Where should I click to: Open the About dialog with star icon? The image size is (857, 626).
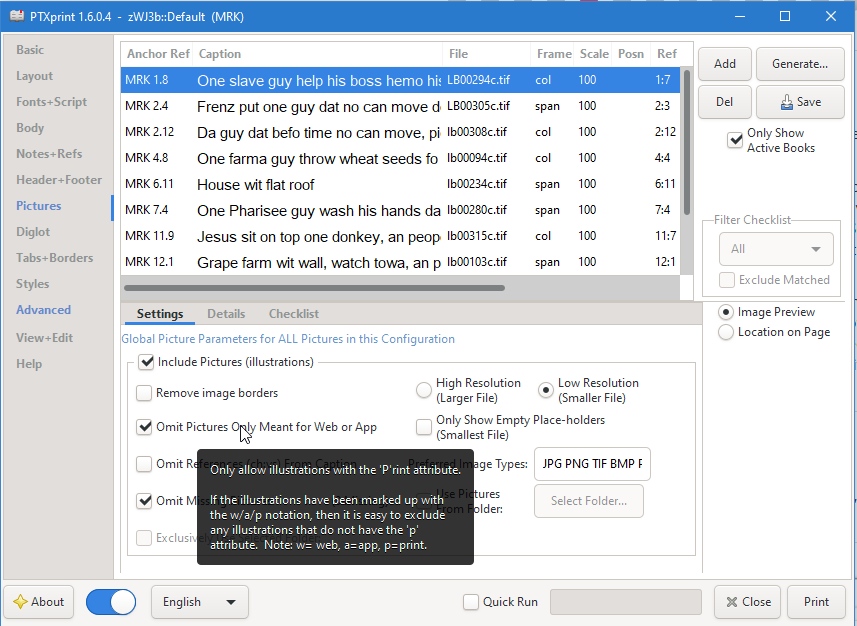[x=38, y=602]
